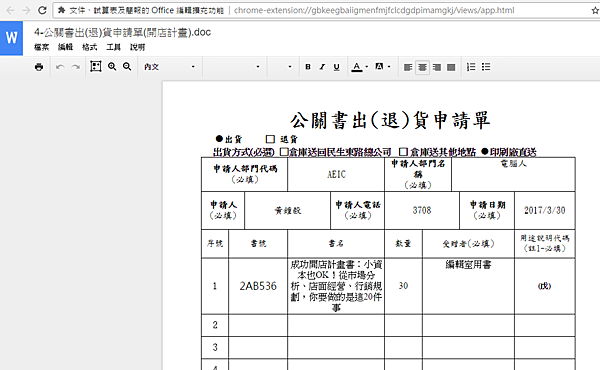The image size is (600, 370).
Task: Click the usage code (戊) cell
Action: [545, 286]
